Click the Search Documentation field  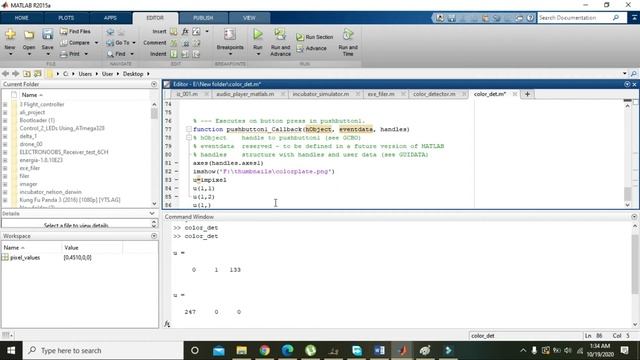tap(575, 18)
